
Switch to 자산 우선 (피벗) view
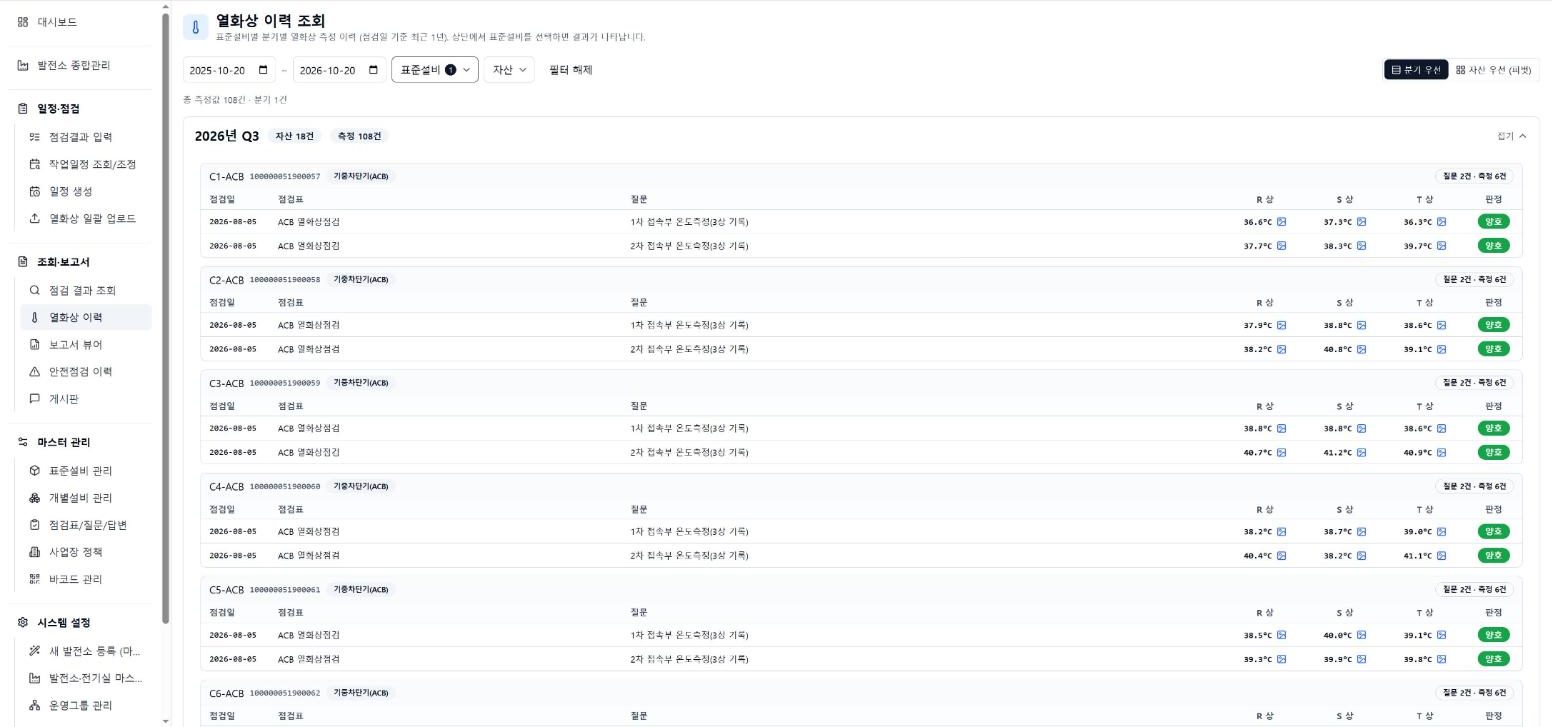point(1494,70)
